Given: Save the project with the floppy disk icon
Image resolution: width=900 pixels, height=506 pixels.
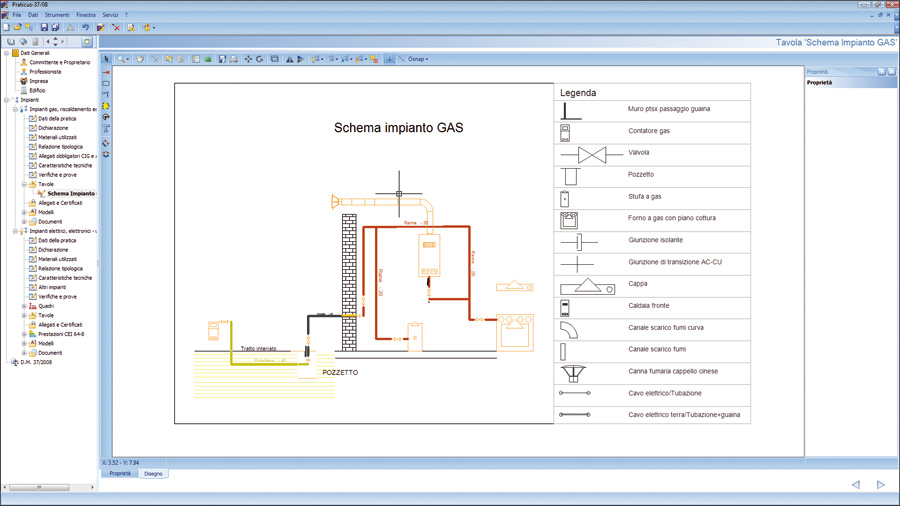Looking at the screenshot, I should tap(44, 27).
